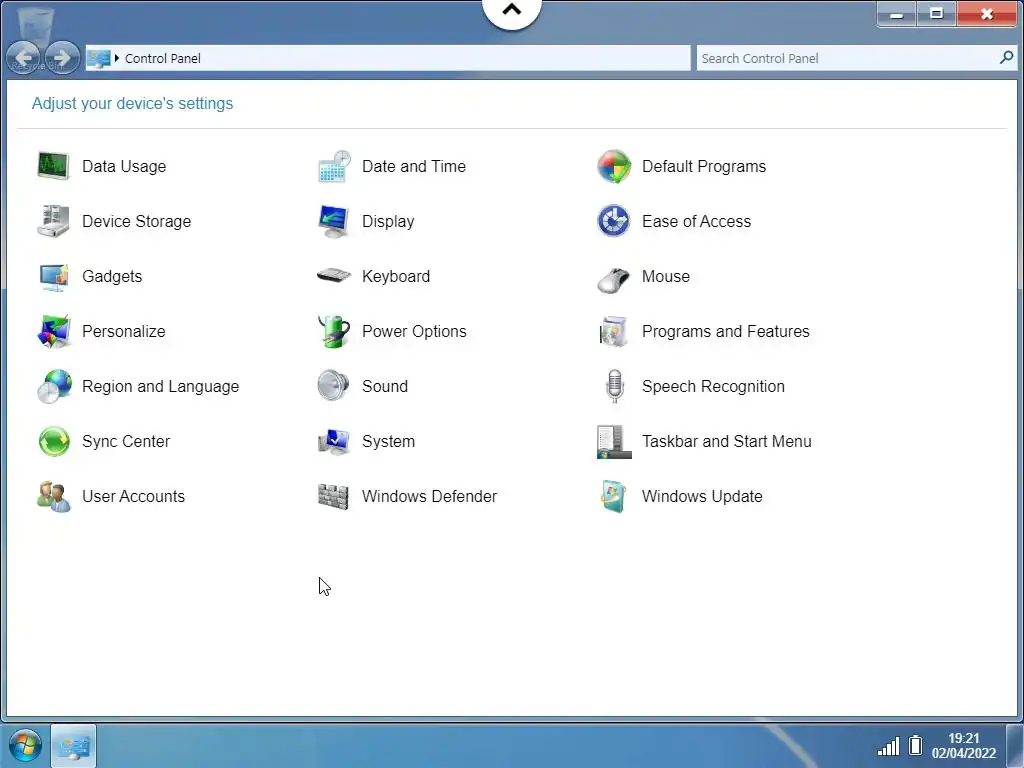The image size is (1024, 768).
Task: Click the Display label
Action: (389, 221)
